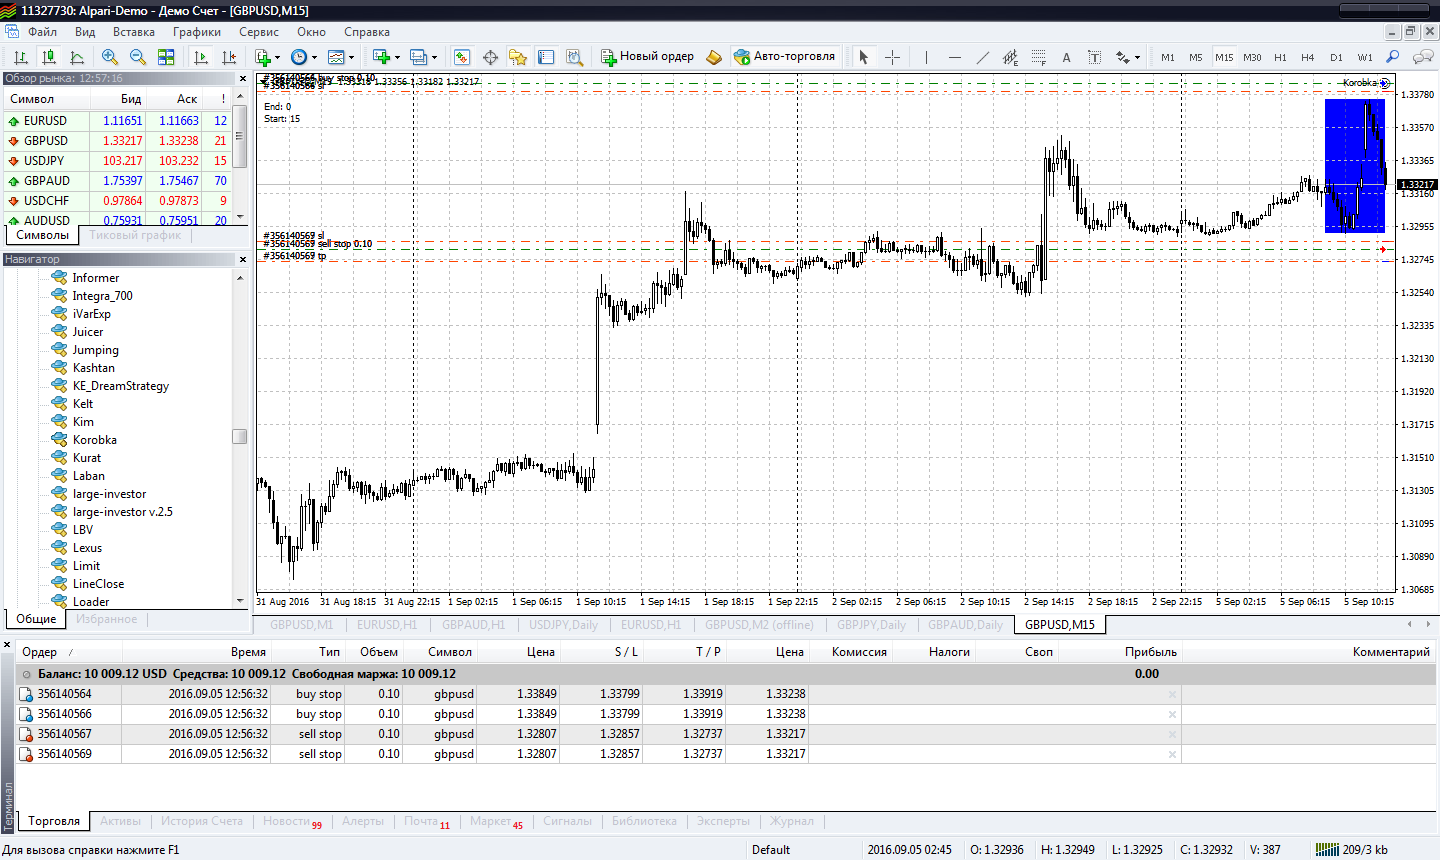Switch to the История Счета tab

[x=202, y=821]
